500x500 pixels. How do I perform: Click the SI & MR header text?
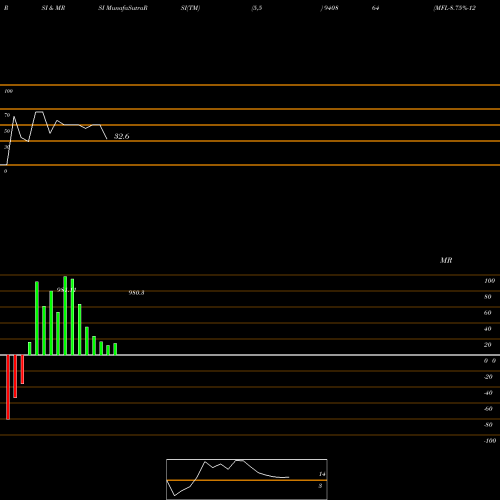(x=53, y=8)
